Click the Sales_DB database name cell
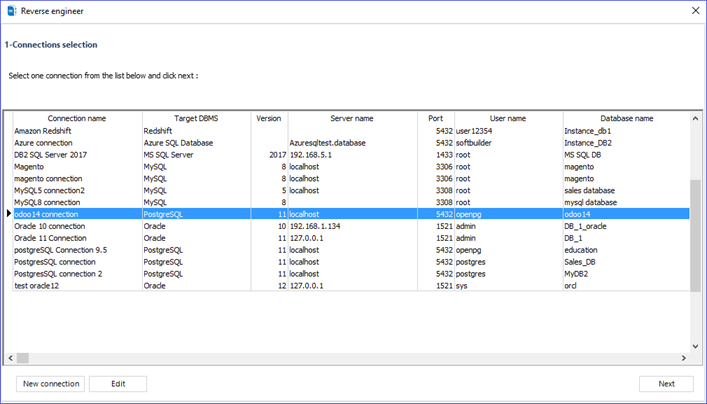The height and width of the screenshot is (404, 707). [626, 262]
